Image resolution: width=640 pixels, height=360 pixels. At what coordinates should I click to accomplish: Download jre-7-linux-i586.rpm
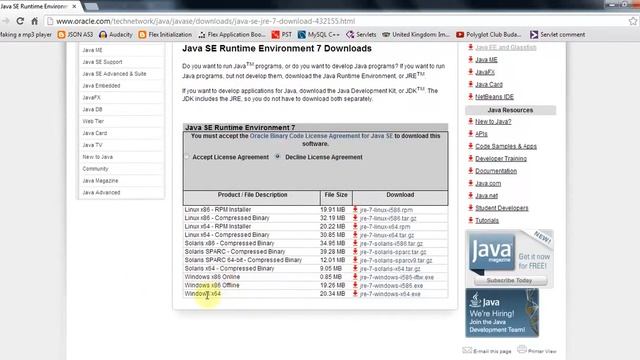(x=386, y=210)
